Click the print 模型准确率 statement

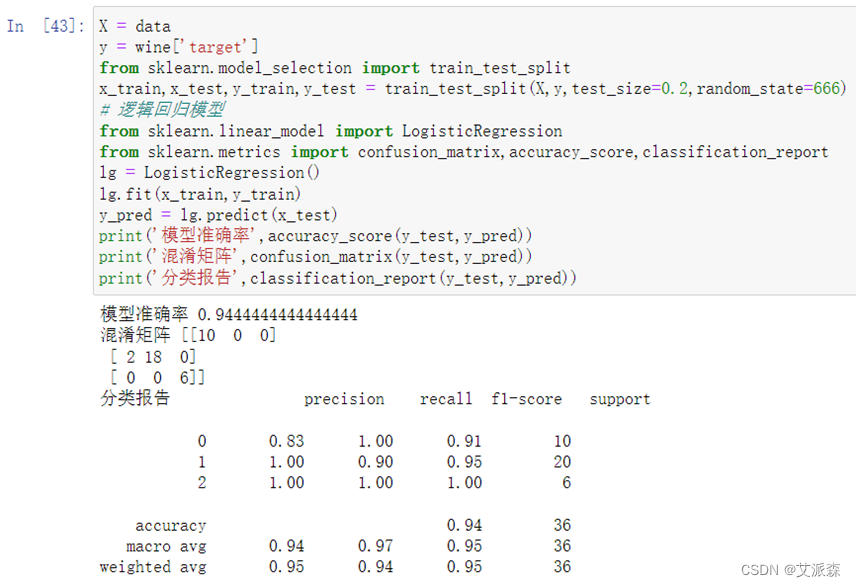tap(316, 236)
